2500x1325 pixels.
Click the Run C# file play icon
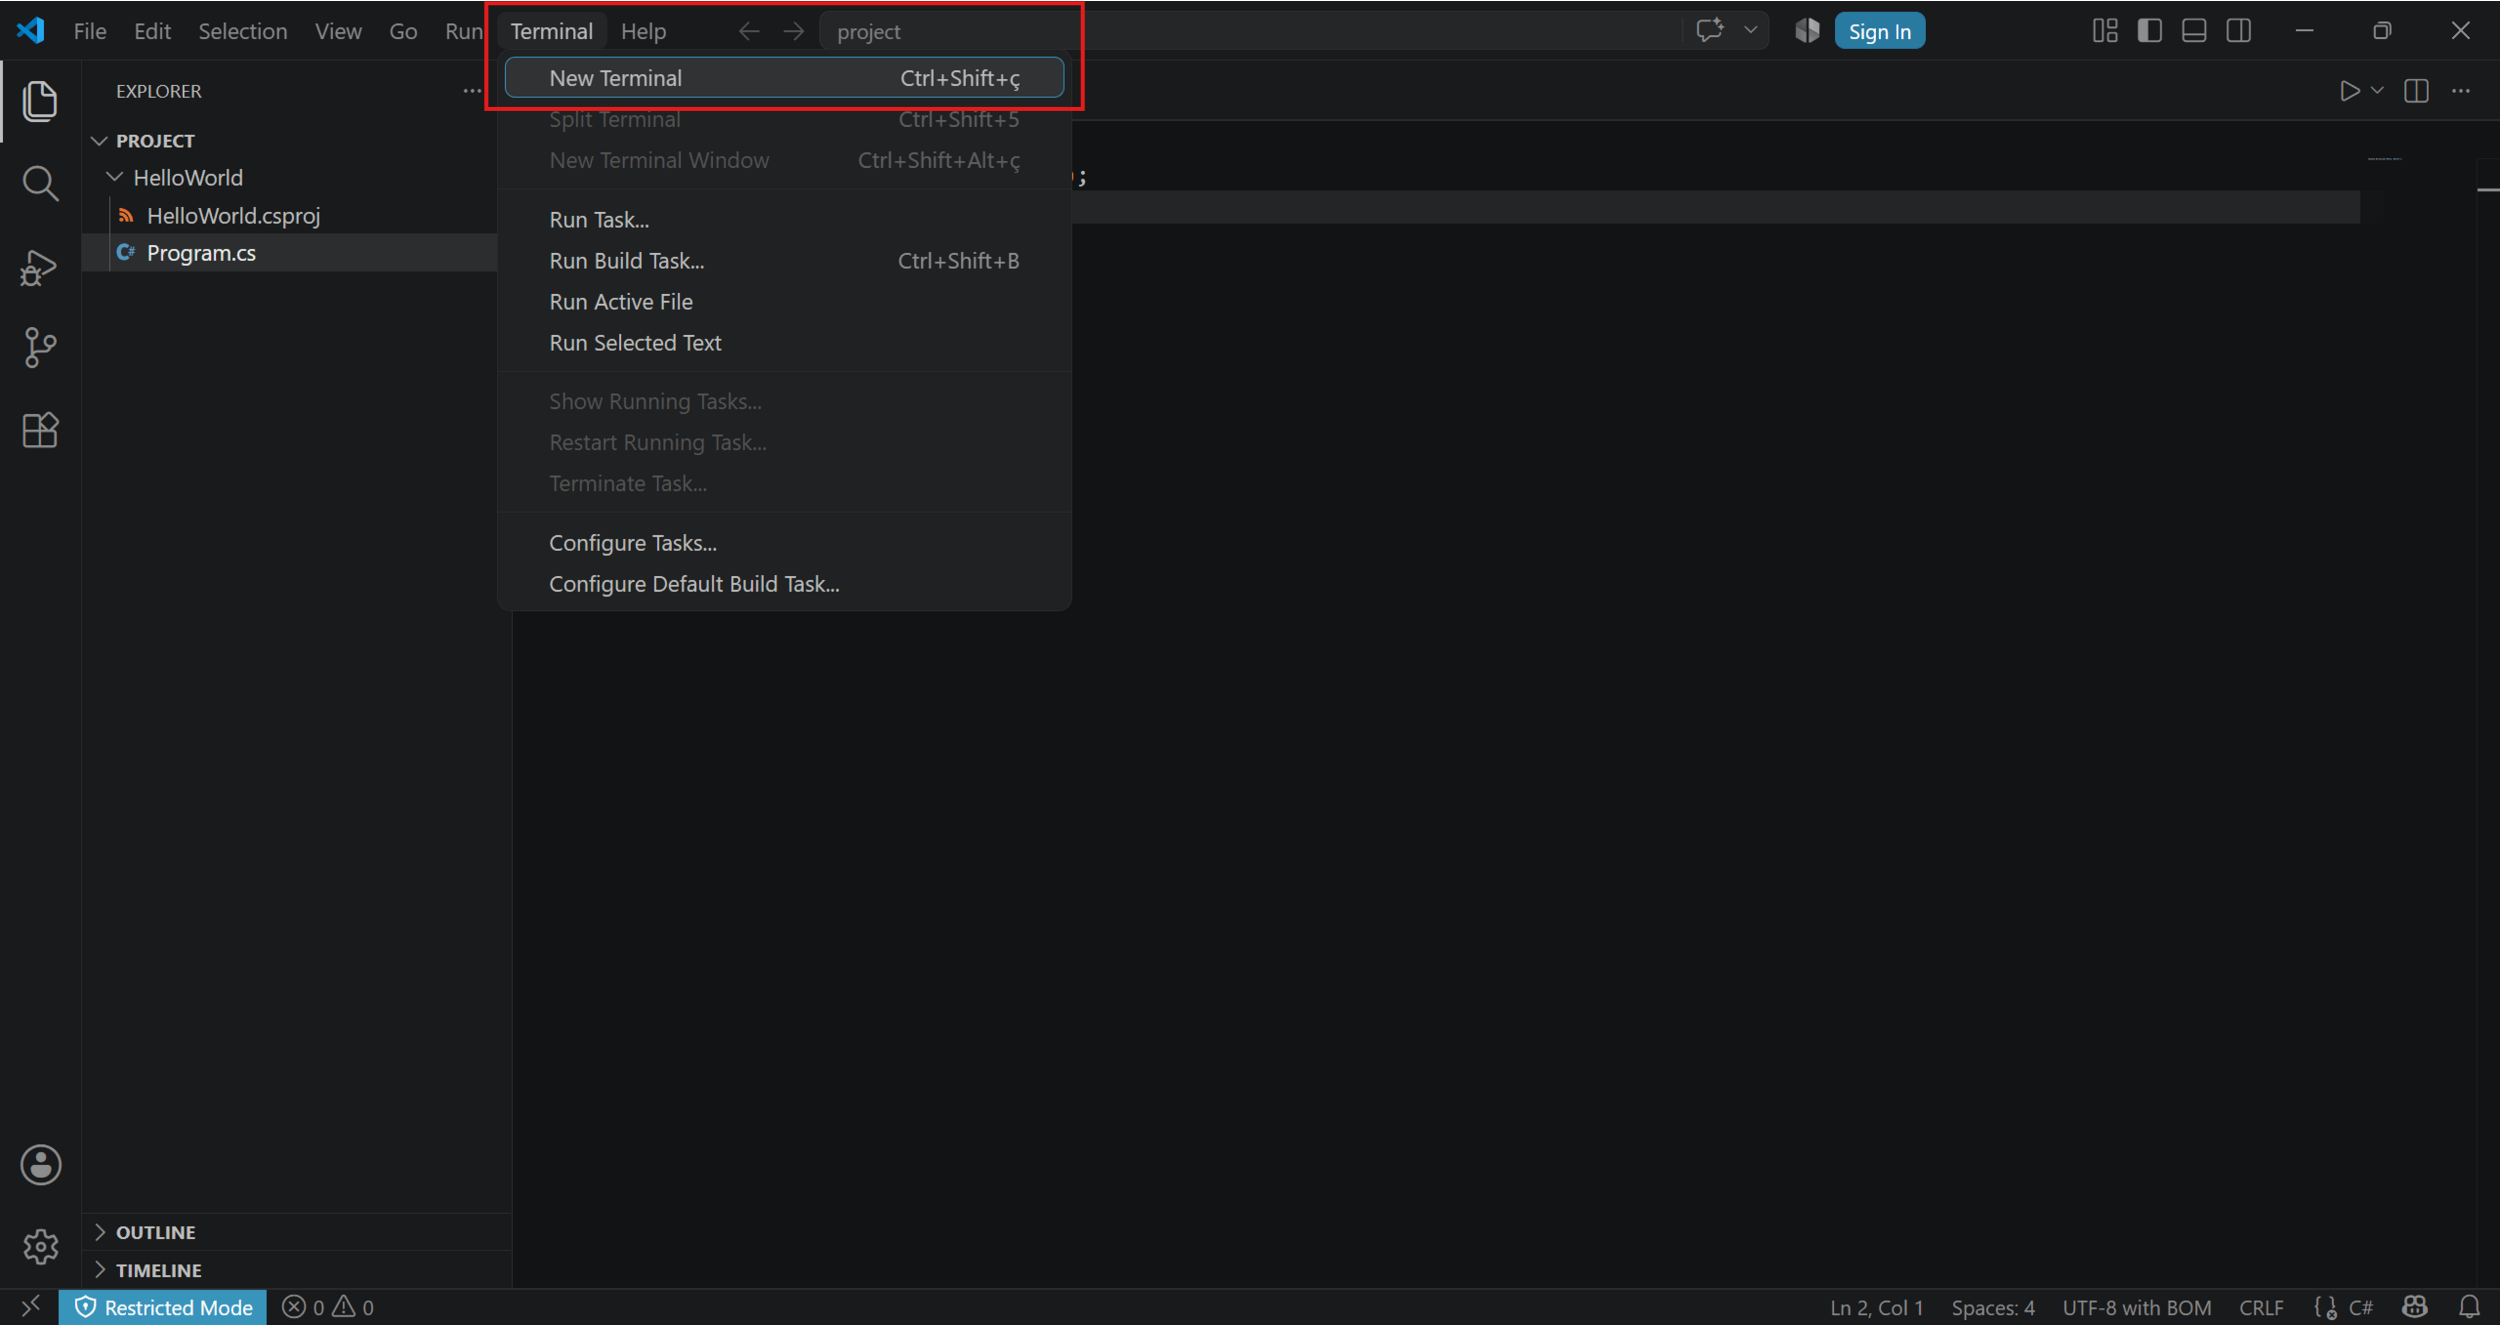click(x=2349, y=91)
